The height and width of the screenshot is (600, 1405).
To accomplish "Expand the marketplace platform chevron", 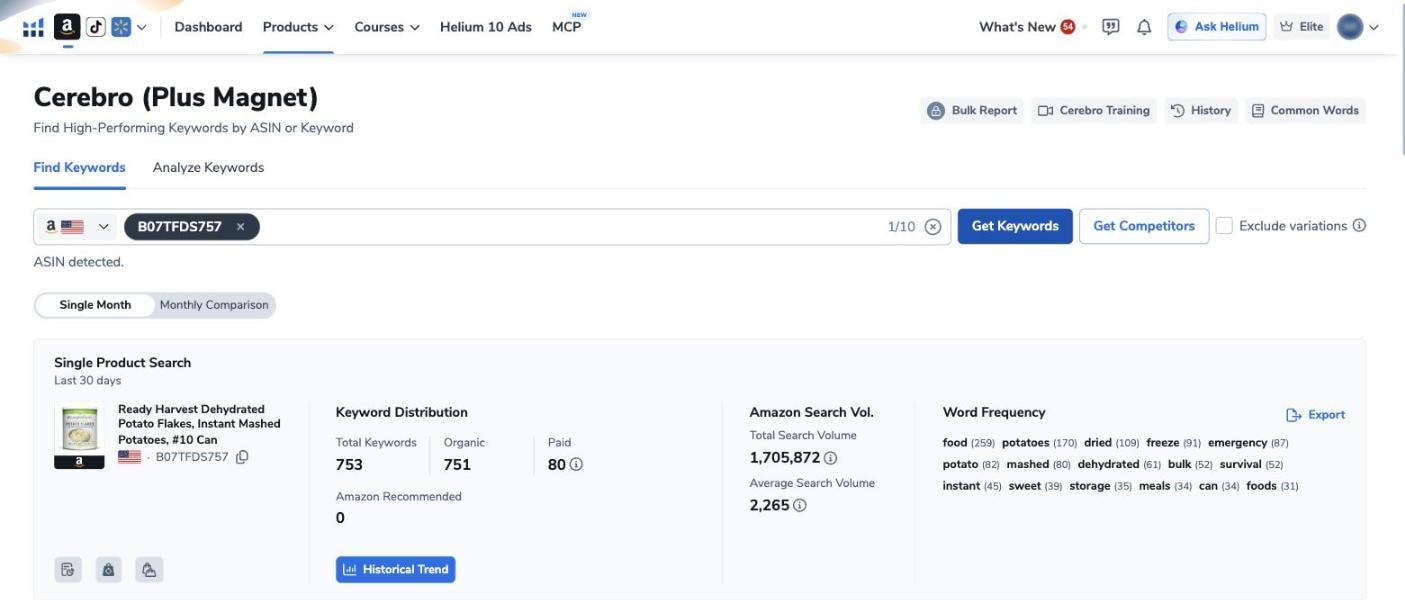I will click(x=141, y=27).
